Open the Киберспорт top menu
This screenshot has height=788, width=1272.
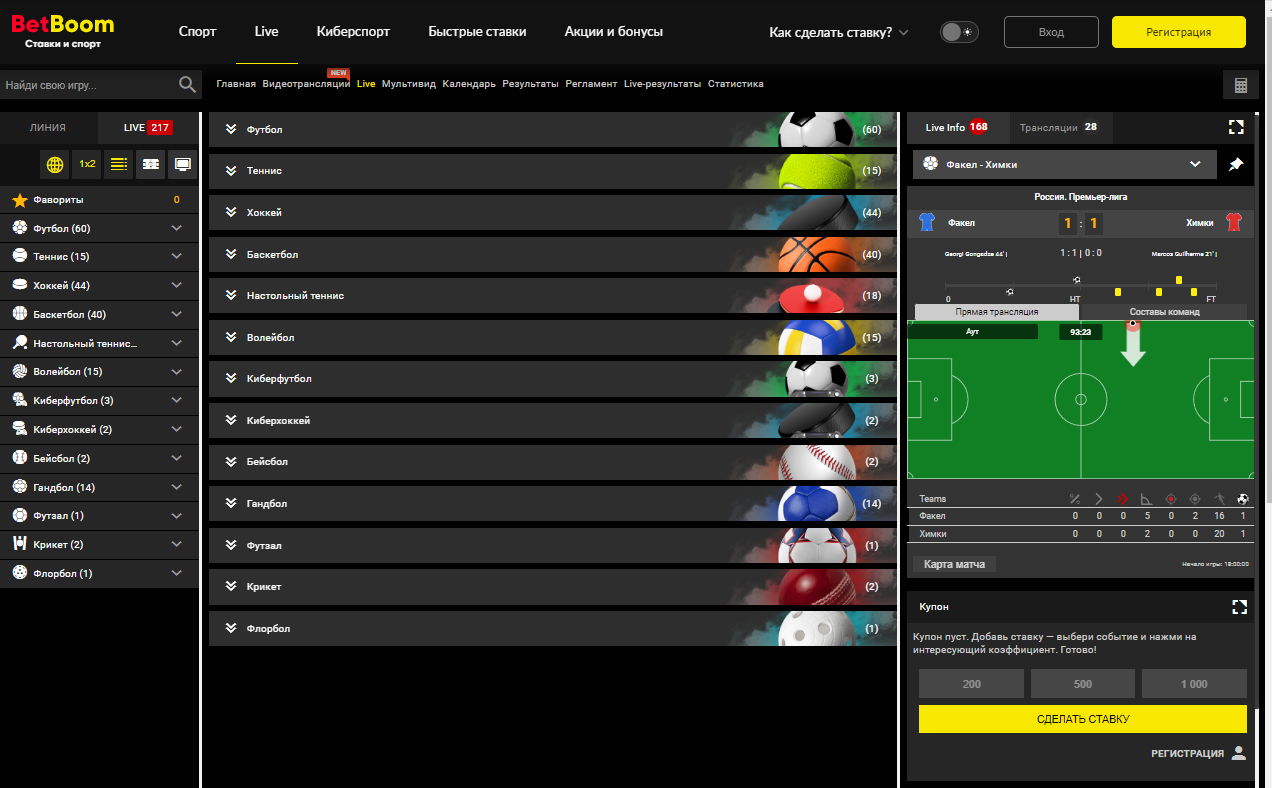pyautogui.click(x=353, y=32)
